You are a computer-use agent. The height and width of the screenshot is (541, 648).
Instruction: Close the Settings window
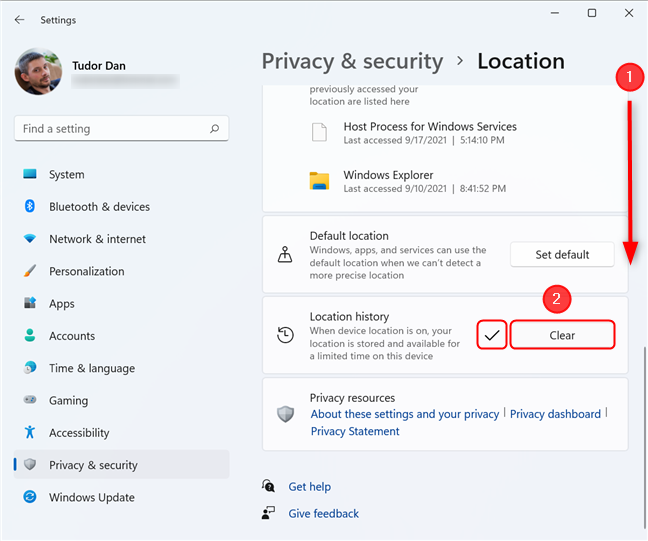pos(629,13)
